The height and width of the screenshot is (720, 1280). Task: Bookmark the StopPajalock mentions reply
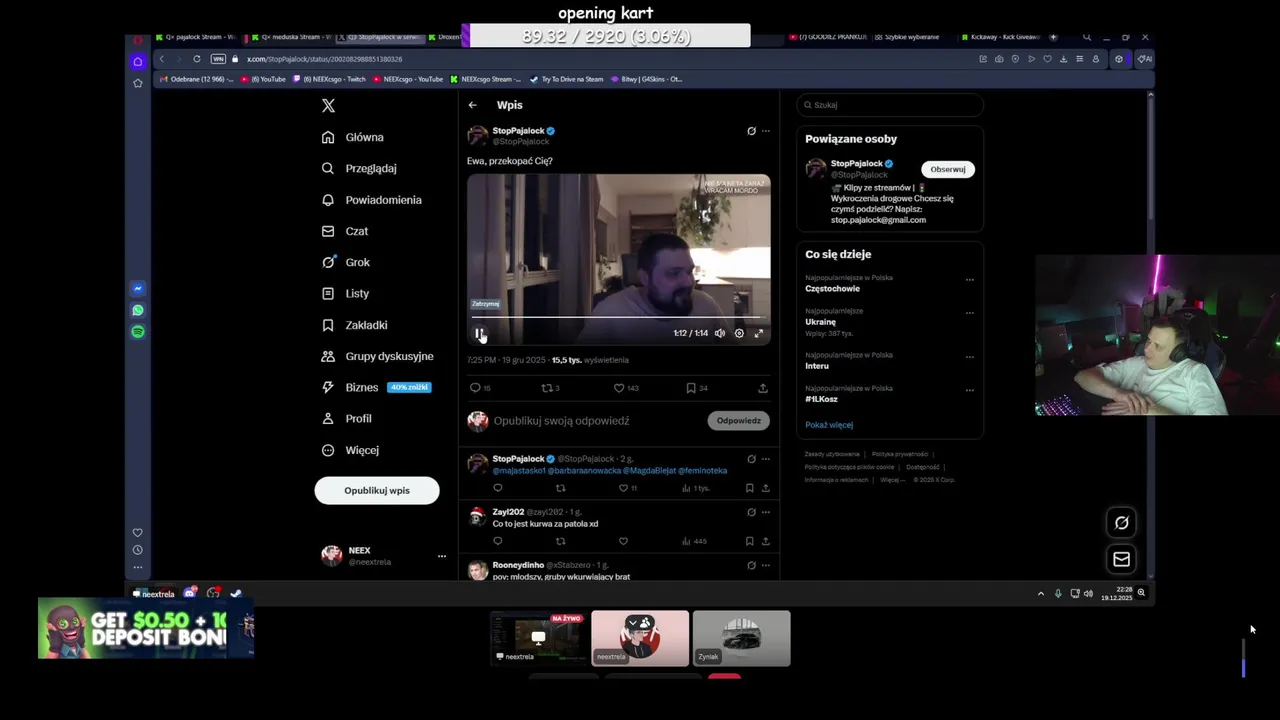tap(749, 488)
